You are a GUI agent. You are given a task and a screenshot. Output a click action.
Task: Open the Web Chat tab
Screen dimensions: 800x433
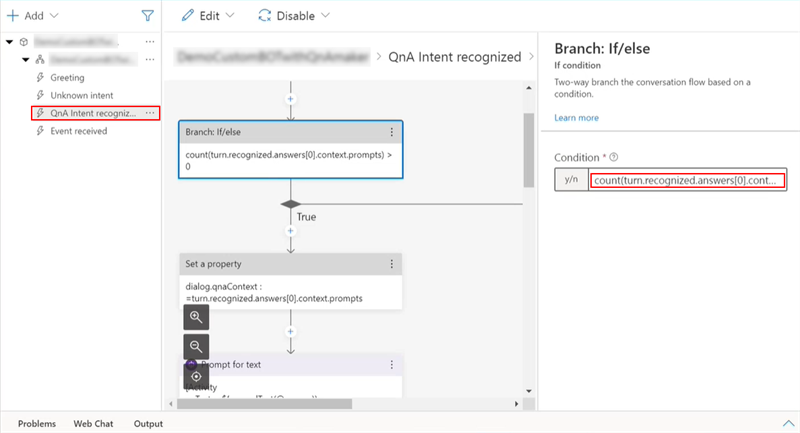(93, 423)
